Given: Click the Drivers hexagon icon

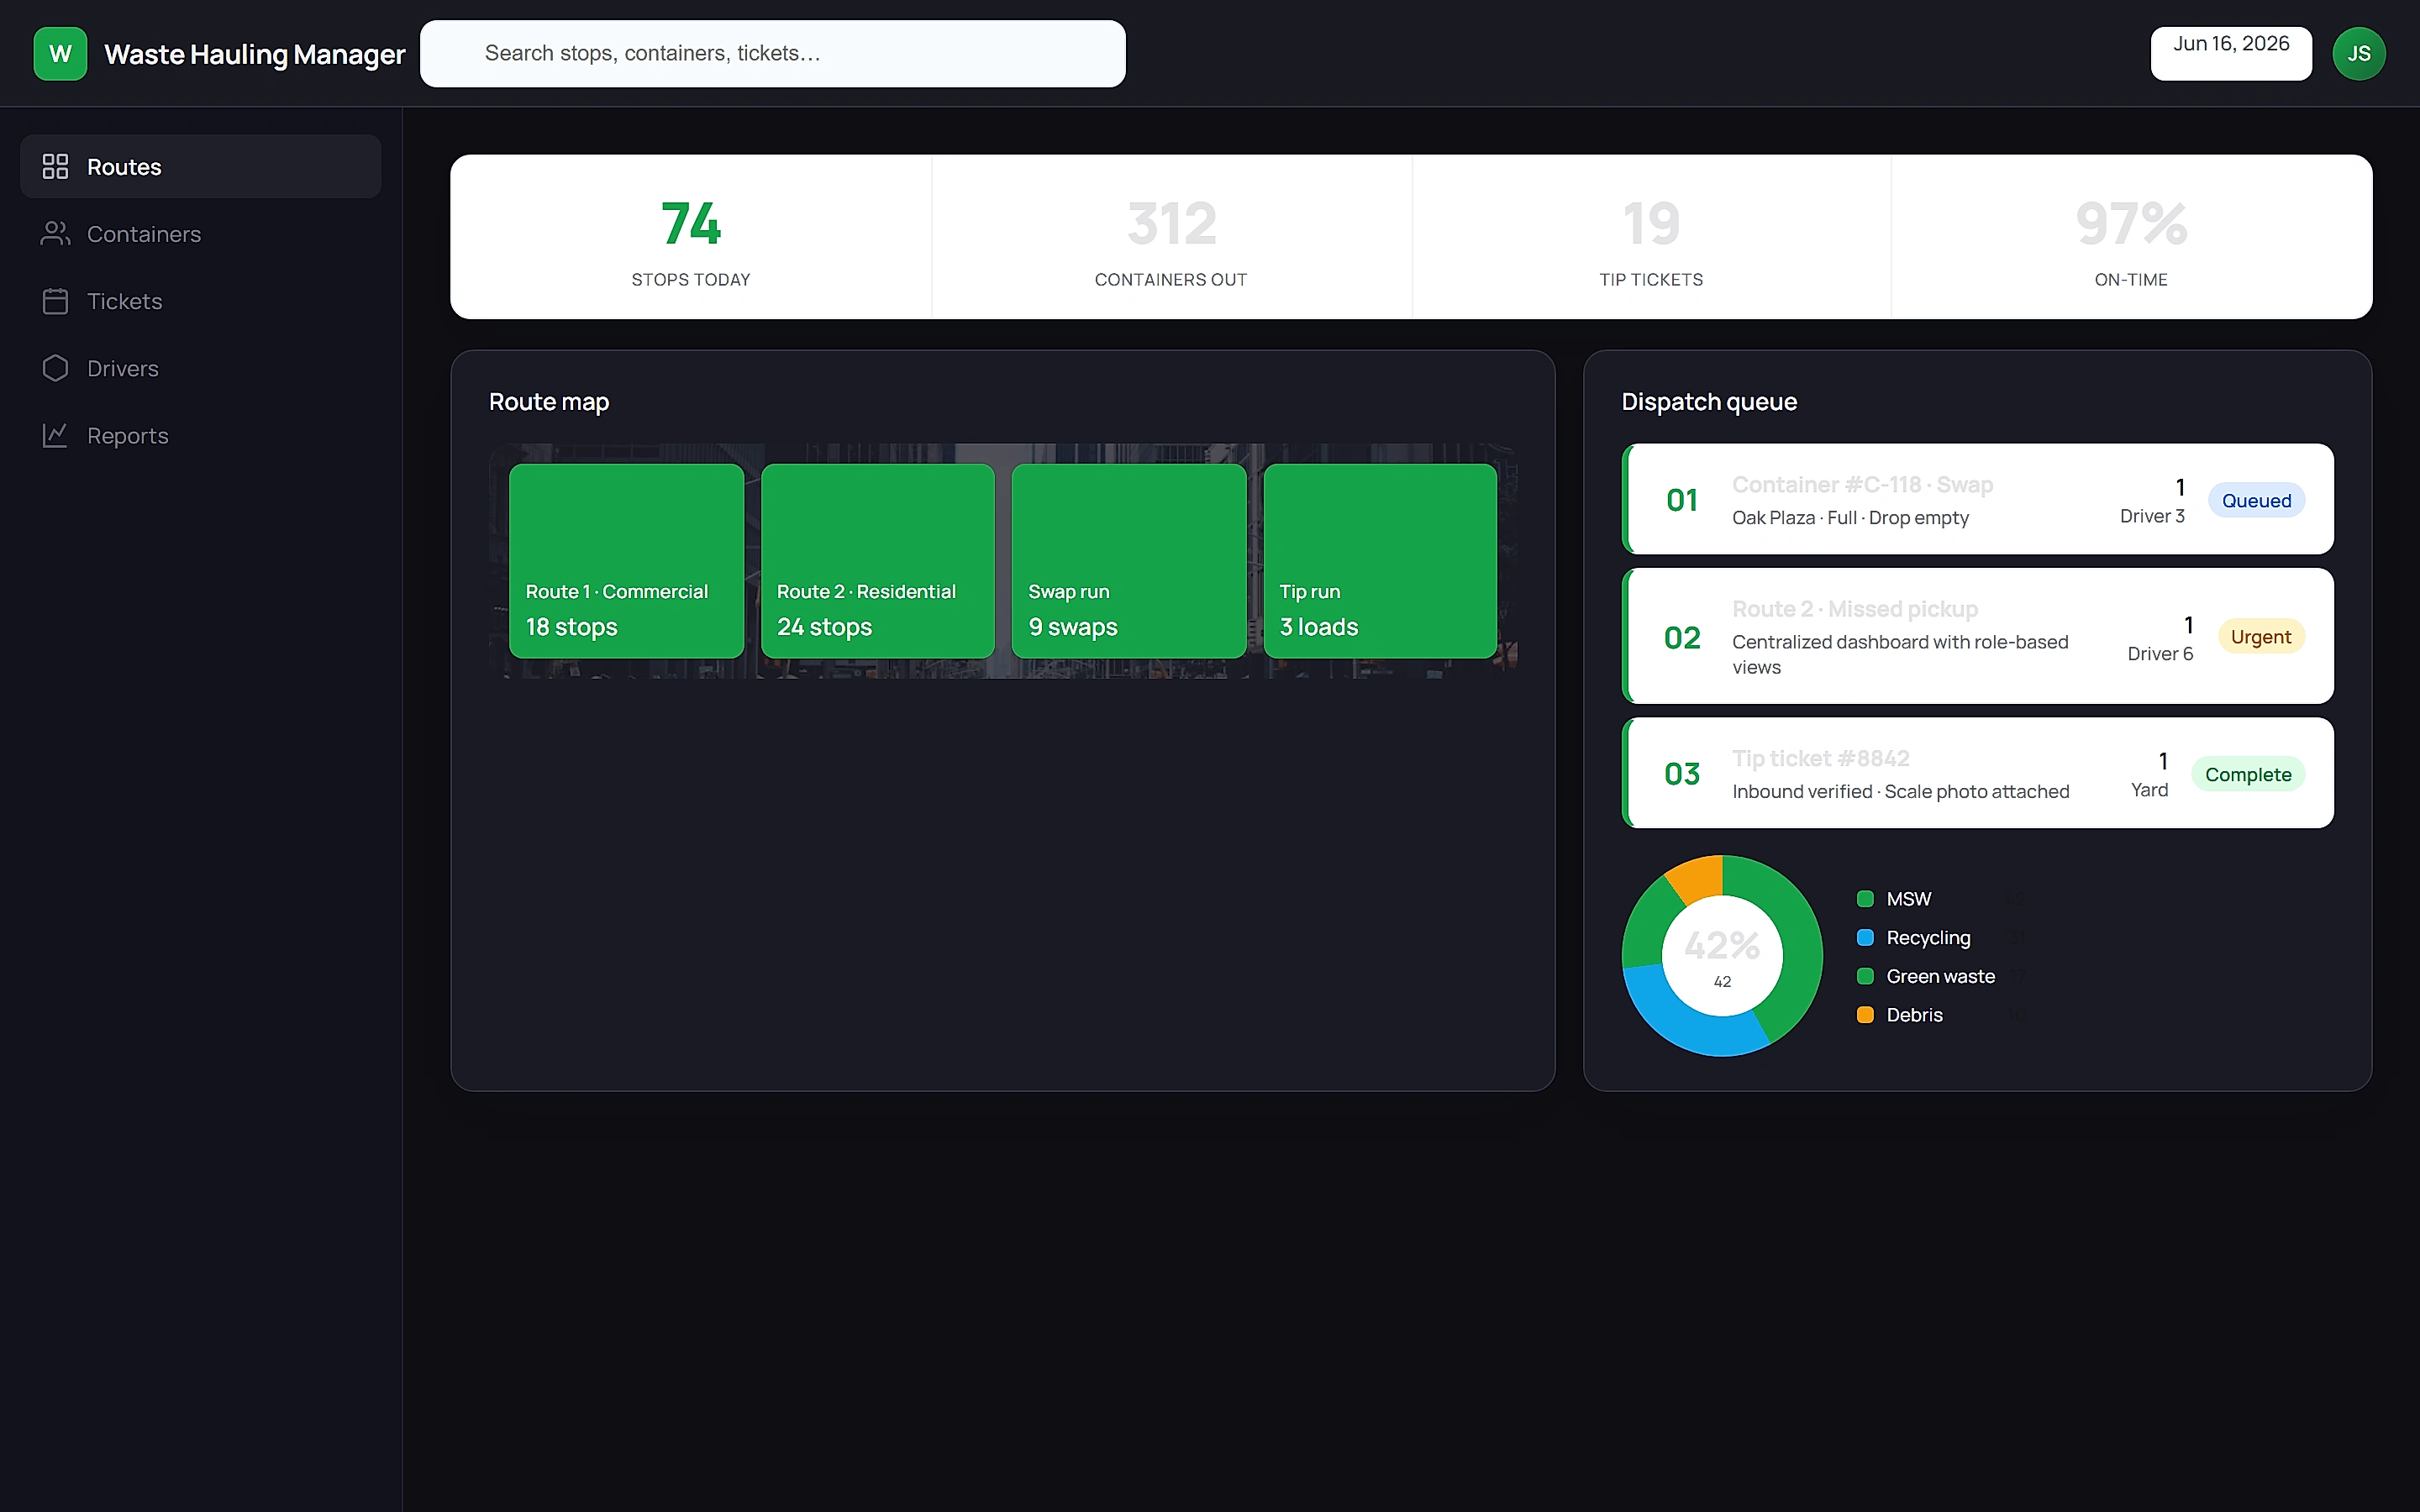Looking at the screenshot, I should (x=55, y=368).
